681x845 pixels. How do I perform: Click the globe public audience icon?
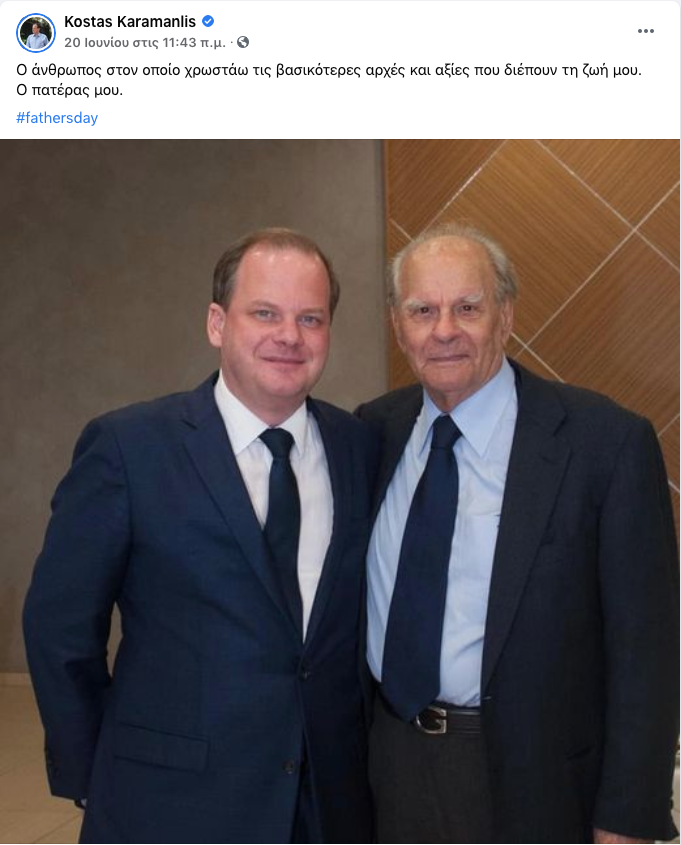243,42
